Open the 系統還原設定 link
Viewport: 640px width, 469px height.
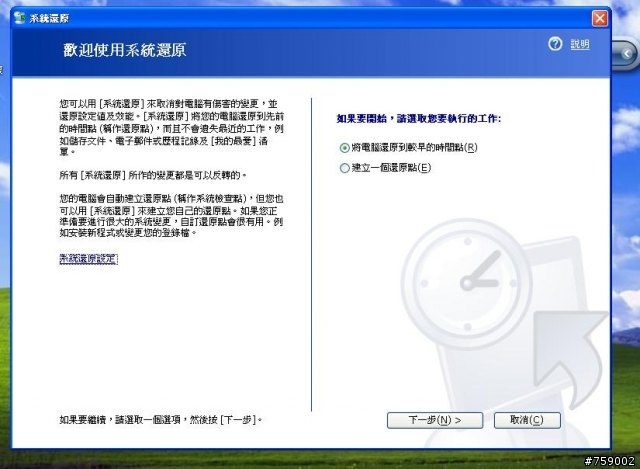click(89, 259)
